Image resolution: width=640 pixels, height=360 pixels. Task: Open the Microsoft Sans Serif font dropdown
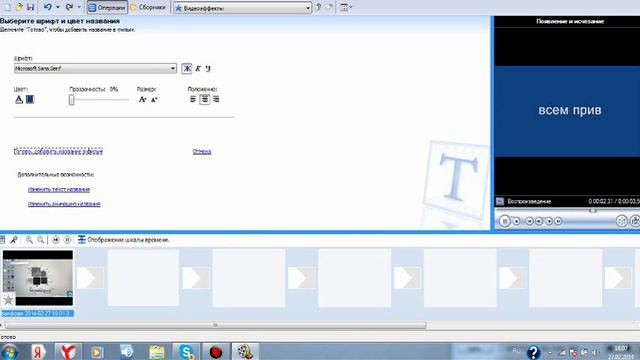(95, 68)
